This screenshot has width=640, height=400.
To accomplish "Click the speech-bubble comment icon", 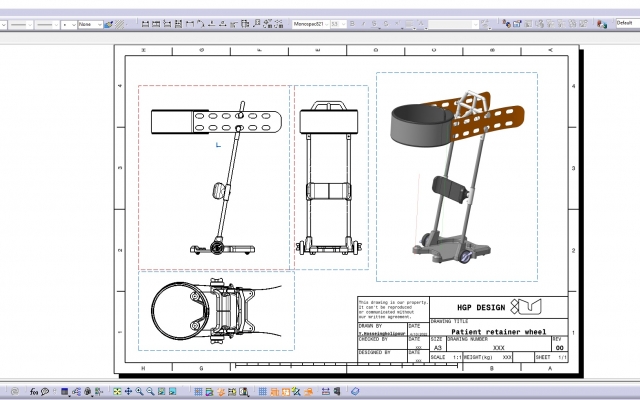I will (x=45, y=391).
